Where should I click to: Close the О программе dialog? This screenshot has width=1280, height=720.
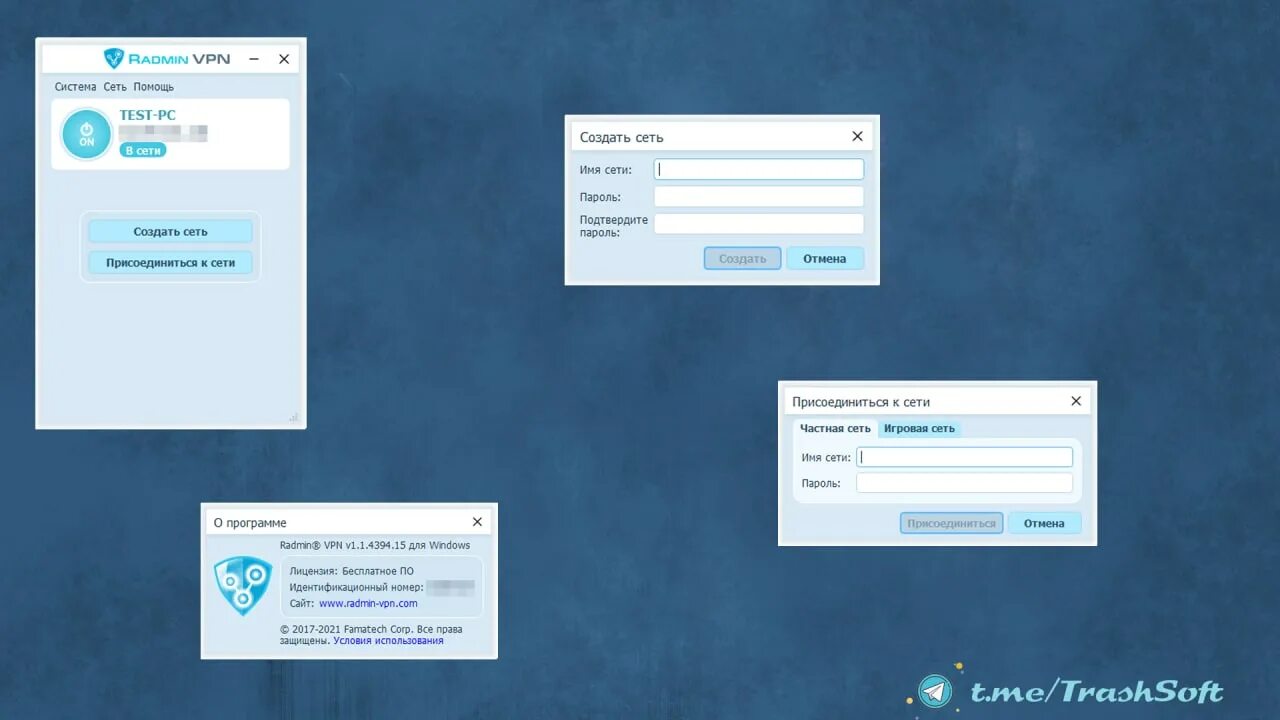477,522
